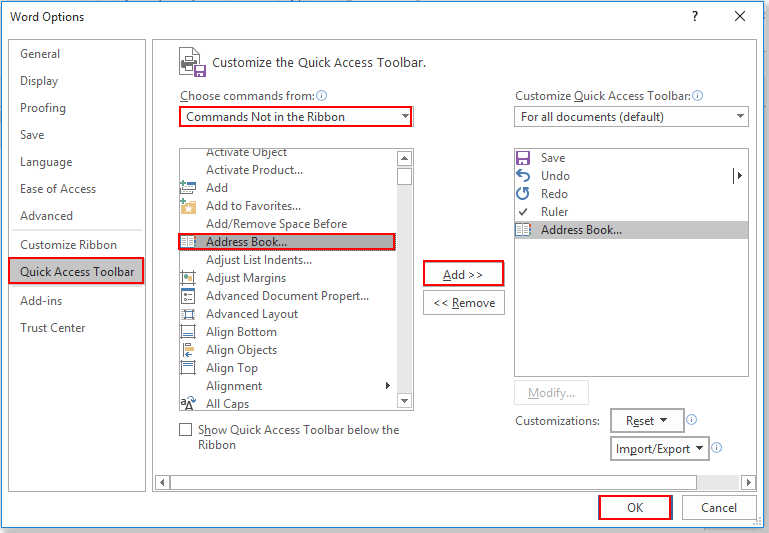Select the All Caps icon
Viewport: 769px width, 533px height.
188,404
